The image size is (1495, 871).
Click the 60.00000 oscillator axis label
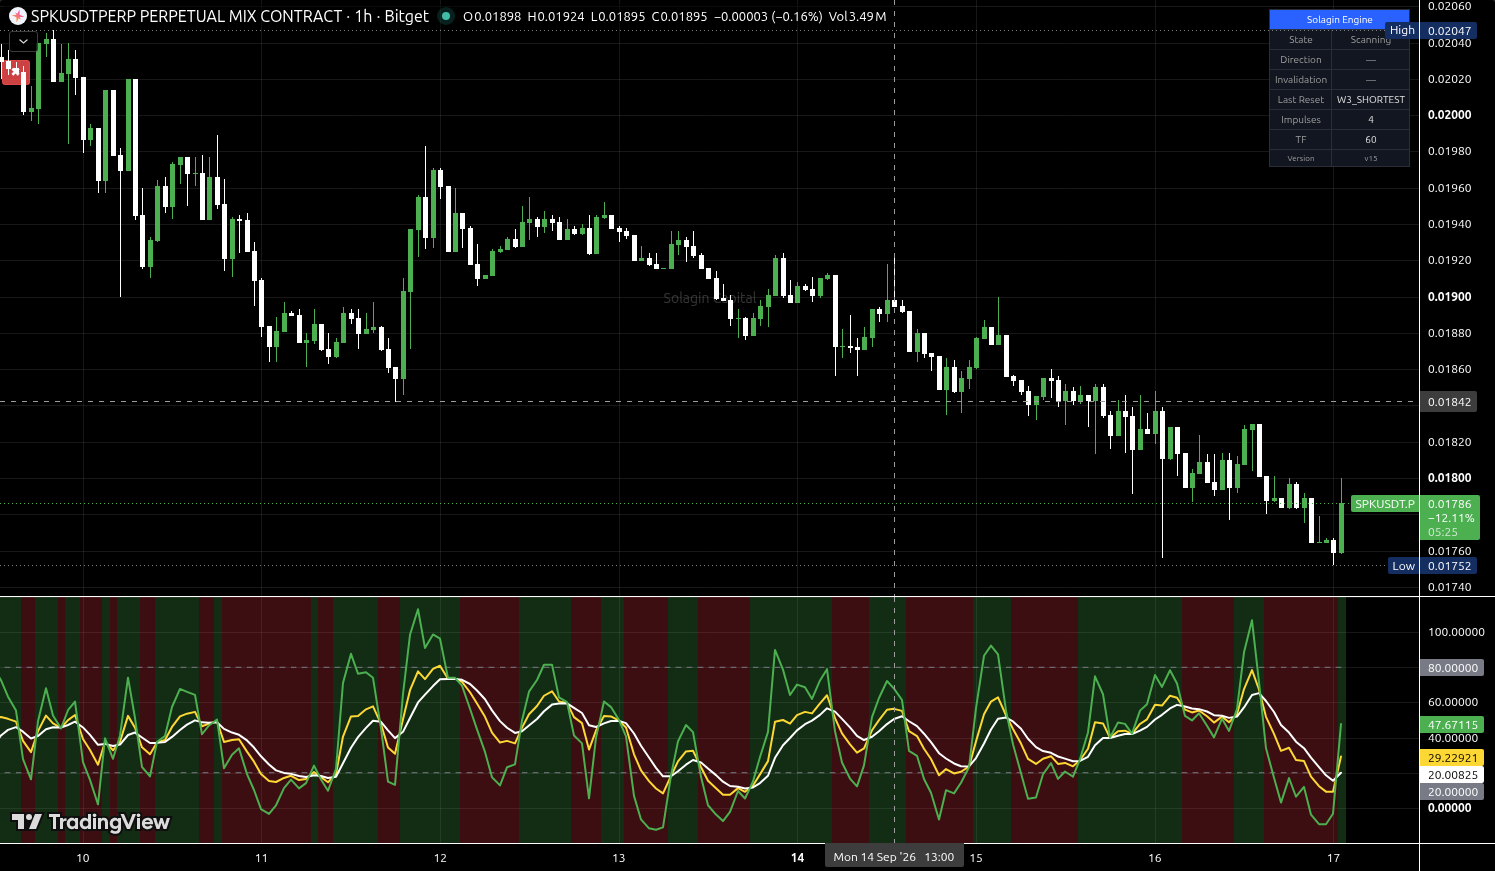(1453, 702)
